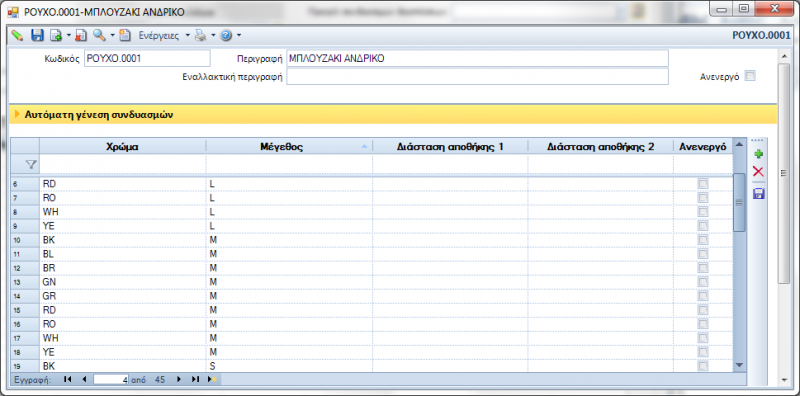Click the delete document red X icon
Viewport: 800px width, 396px height.
pyautogui.click(x=81, y=35)
